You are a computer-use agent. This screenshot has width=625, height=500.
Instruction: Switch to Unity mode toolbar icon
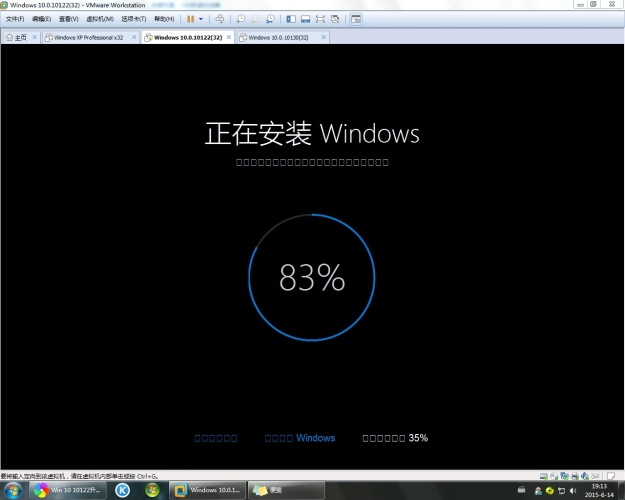tap(335, 19)
